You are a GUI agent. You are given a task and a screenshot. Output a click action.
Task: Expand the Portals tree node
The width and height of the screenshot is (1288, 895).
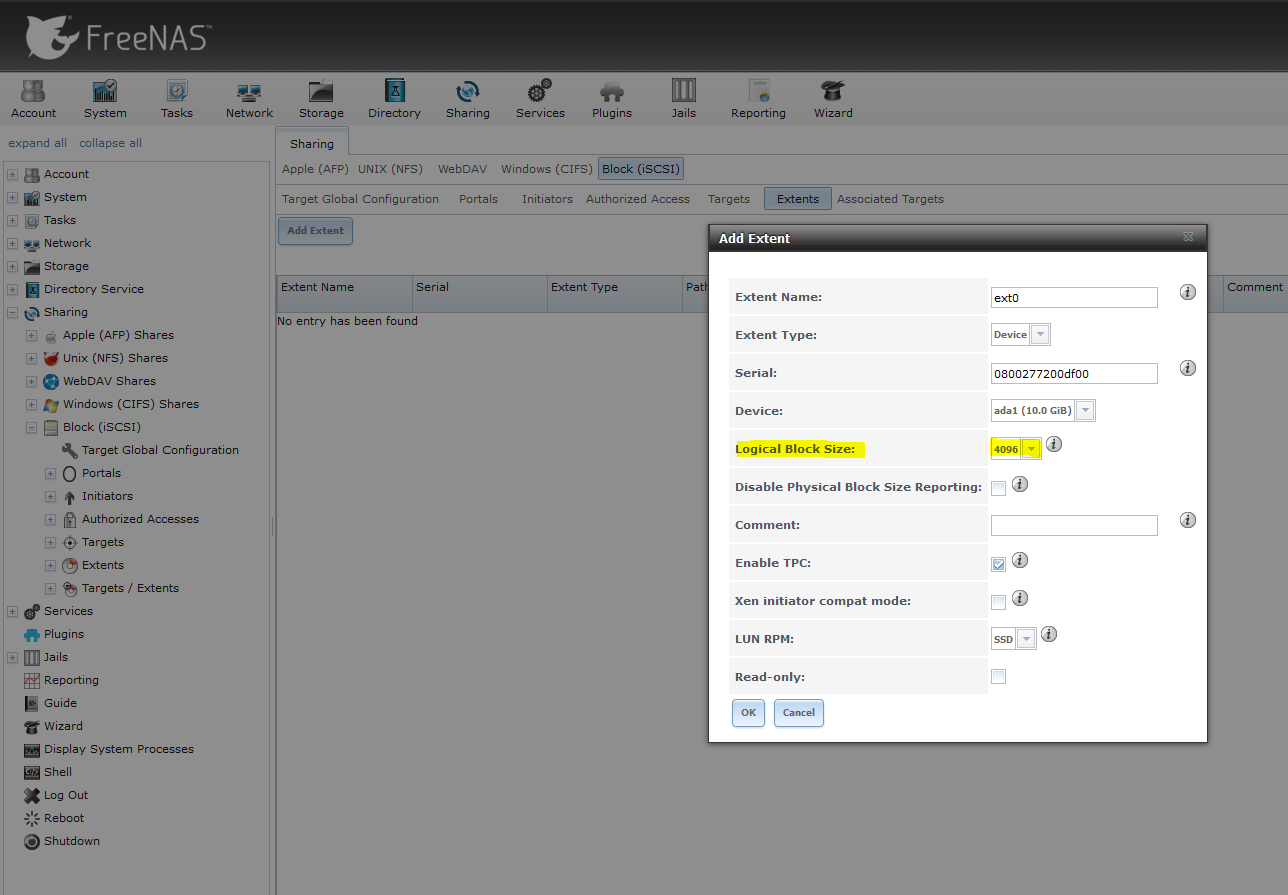[50, 473]
